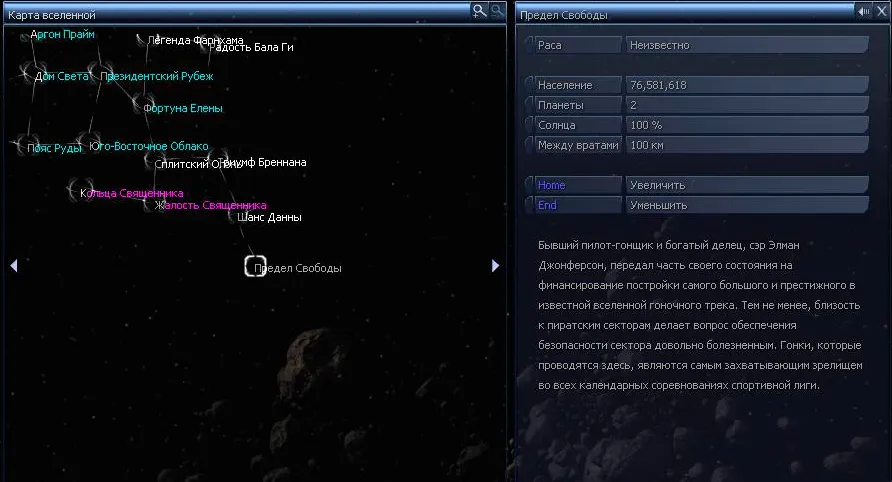Select the Предел Свободы sector marker
This screenshot has width=892, height=482.
(x=255, y=267)
